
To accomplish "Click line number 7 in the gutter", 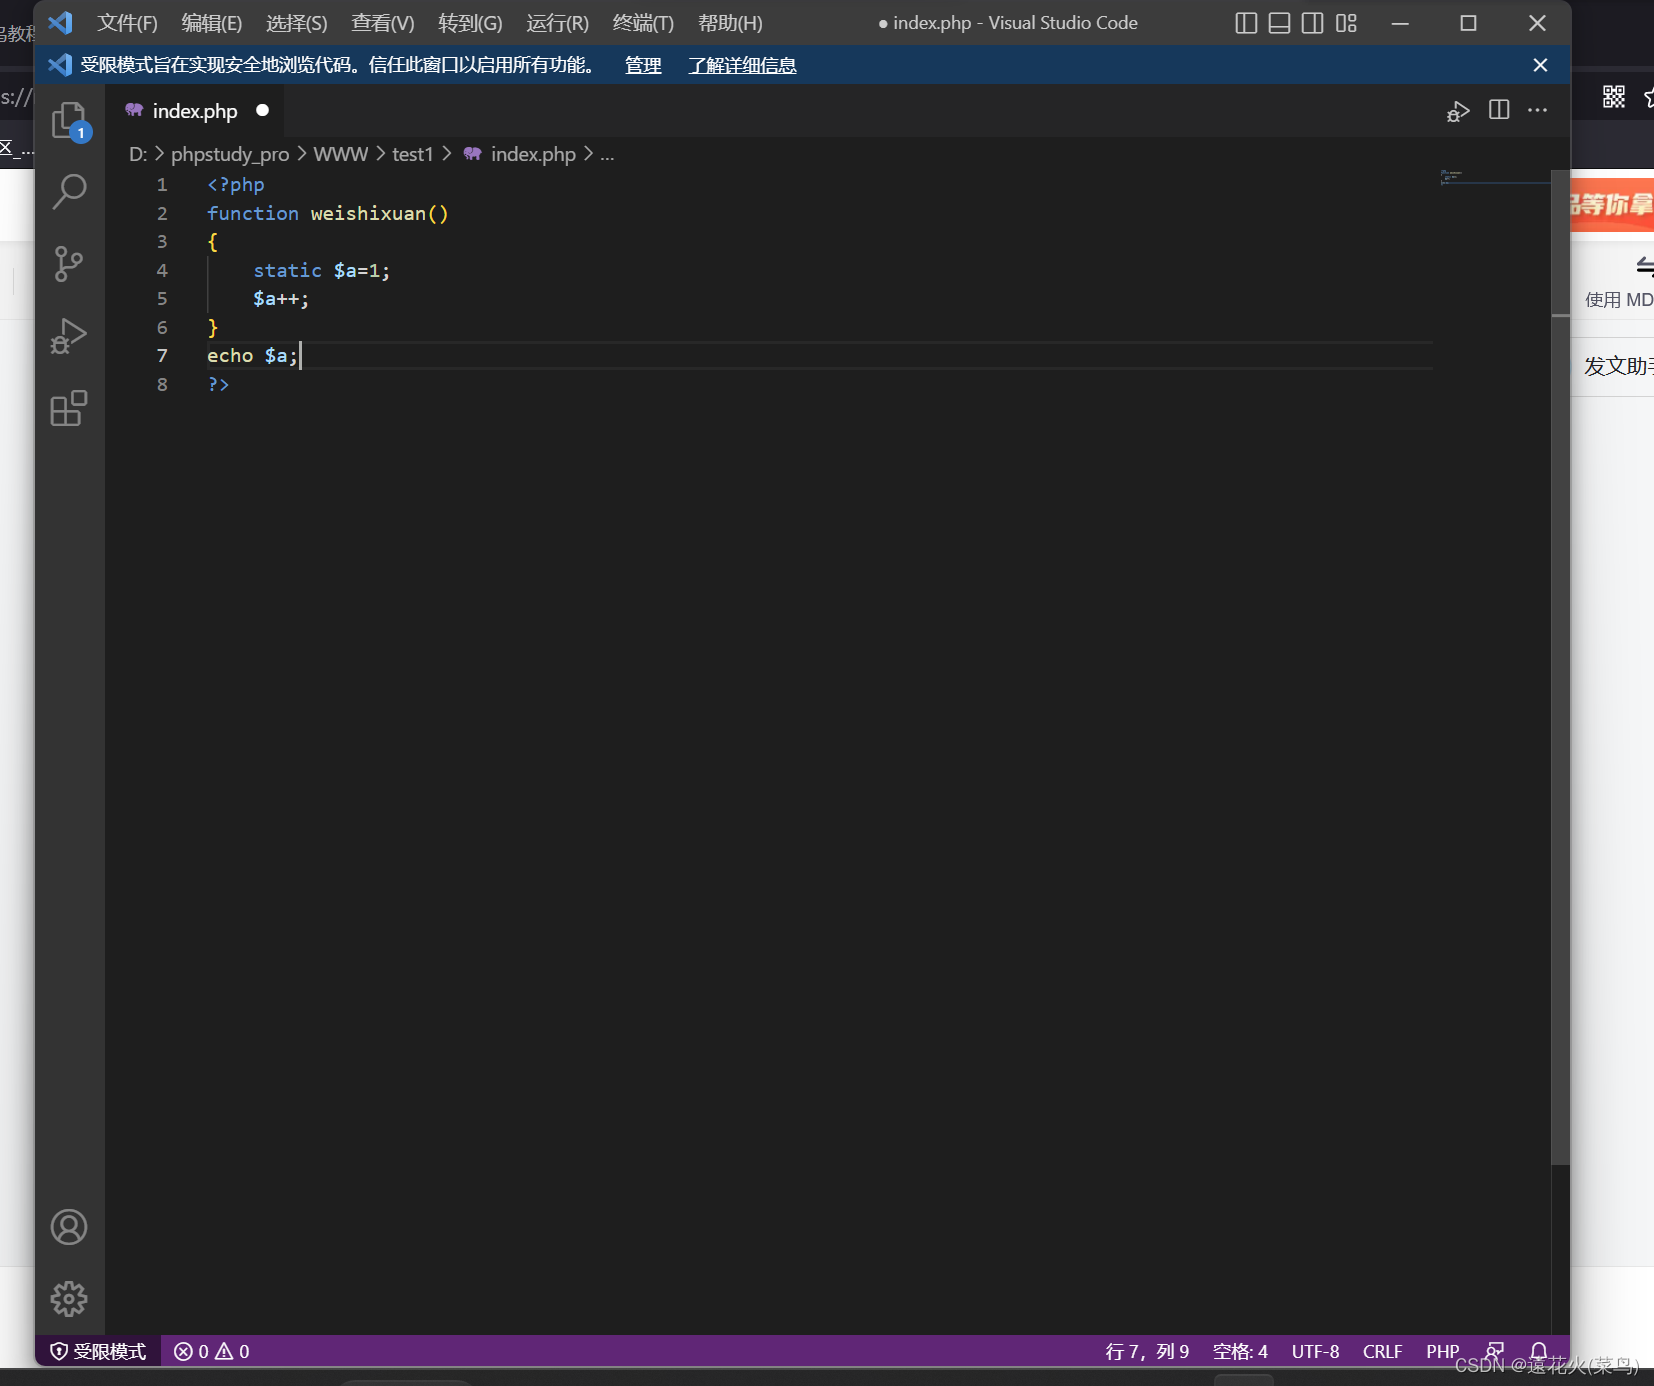I will pos(162,355).
